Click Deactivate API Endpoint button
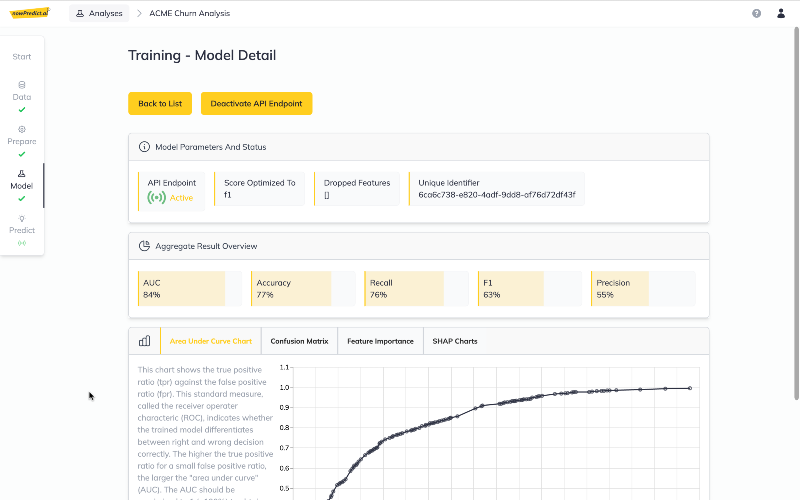Image resolution: width=800 pixels, height=500 pixels. pos(256,104)
